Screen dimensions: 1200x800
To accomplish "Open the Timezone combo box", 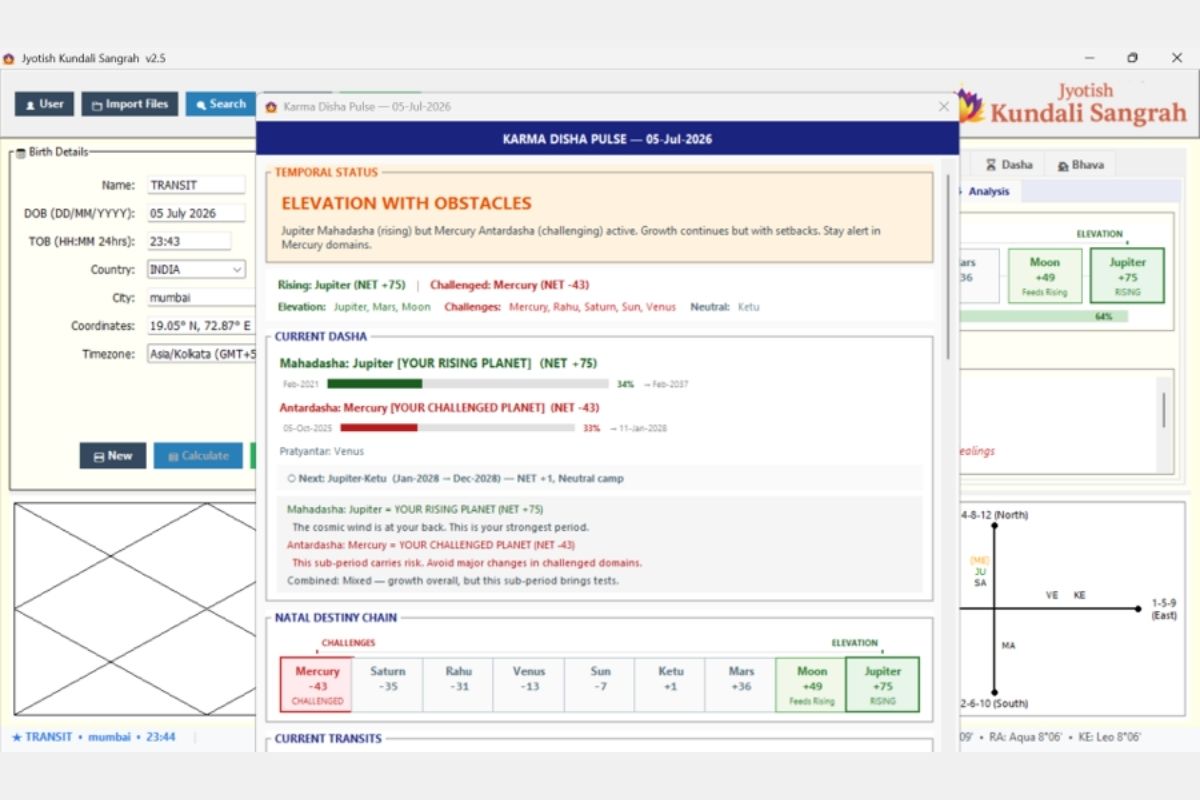I will click(x=202, y=354).
